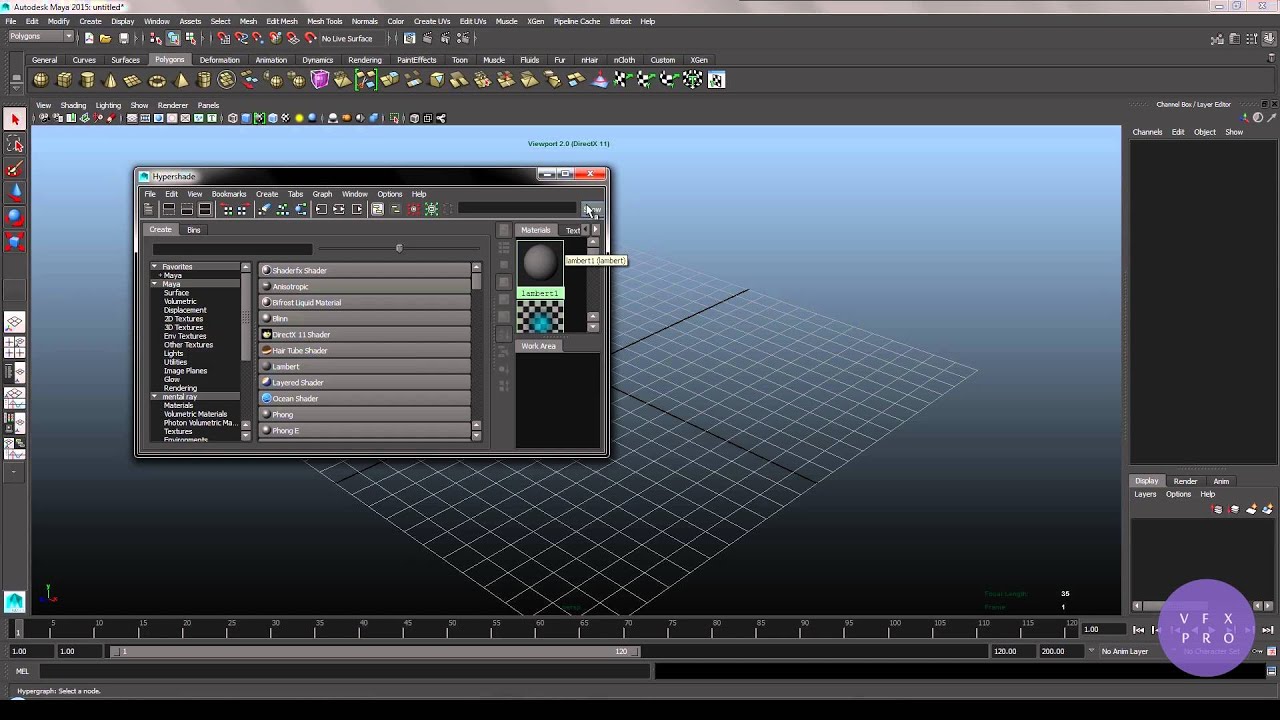Expand the Maya item under Favorites
The height and width of the screenshot is (720, 1280).
pyautogui.click(x=160, y=276)
